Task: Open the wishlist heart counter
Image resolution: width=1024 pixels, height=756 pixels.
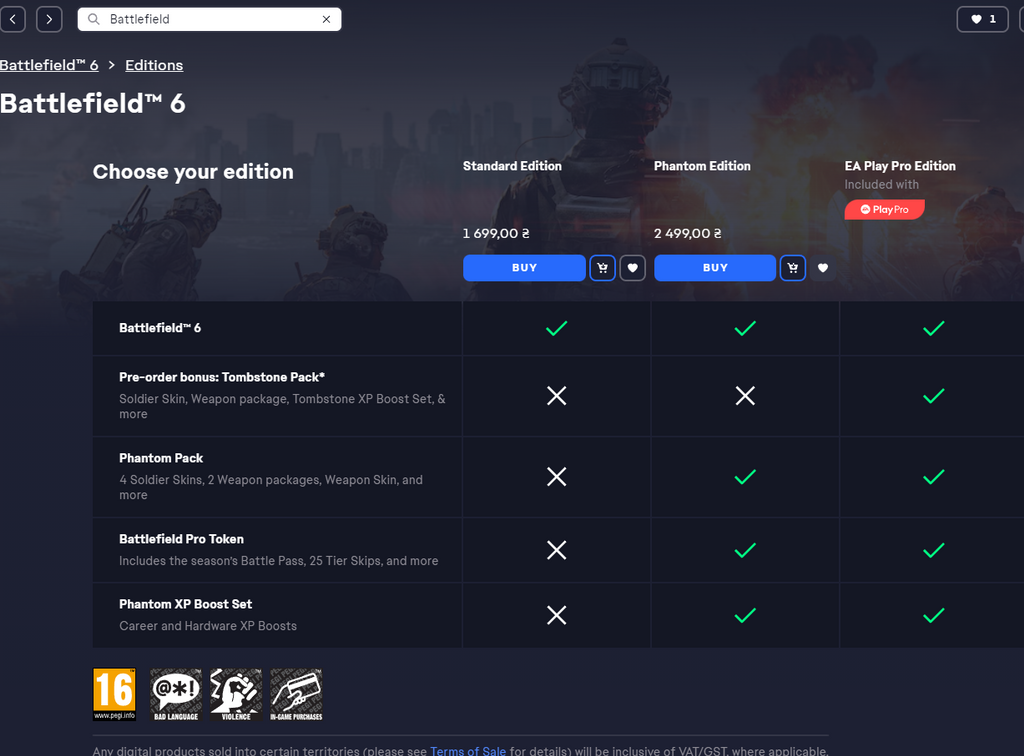Action: click(x=982, y=19)
